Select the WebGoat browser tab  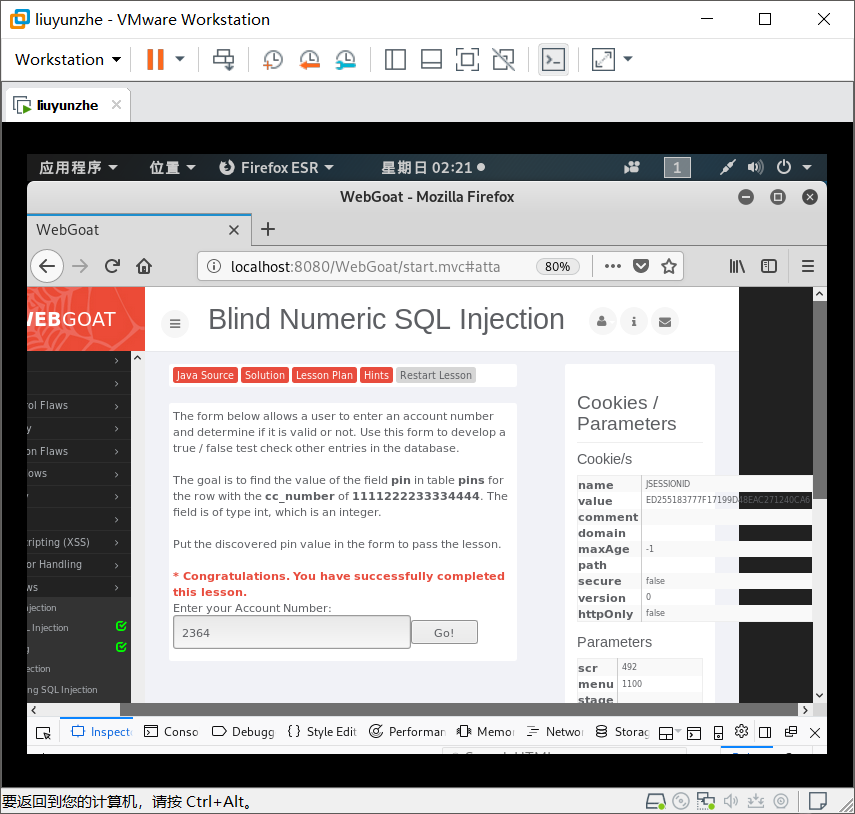click(139, 230)
